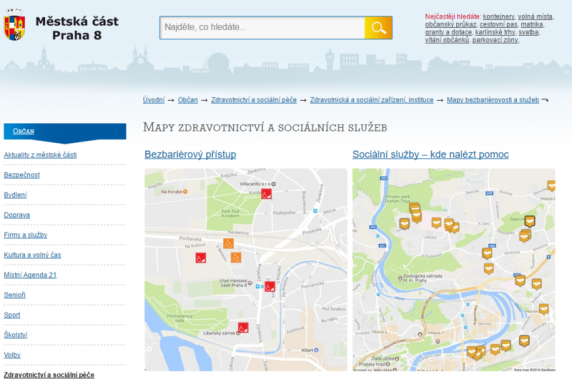Click the dark-outlined yellow marker near Ďáblice
Viewport: 572px width, 384px height.
[530, 221]
